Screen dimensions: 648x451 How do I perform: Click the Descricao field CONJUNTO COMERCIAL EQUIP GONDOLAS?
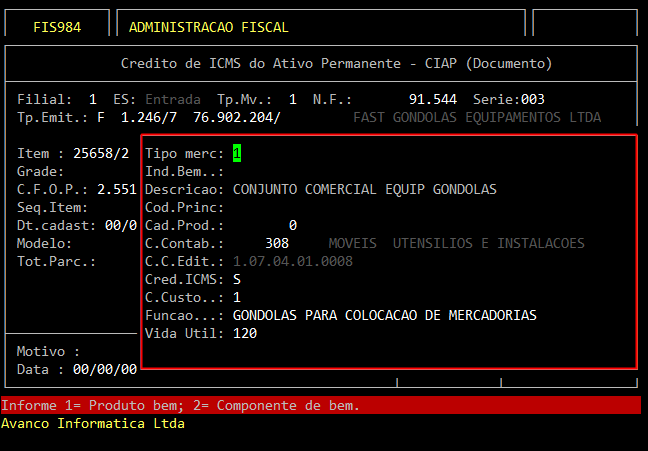[x=364, y=189]
